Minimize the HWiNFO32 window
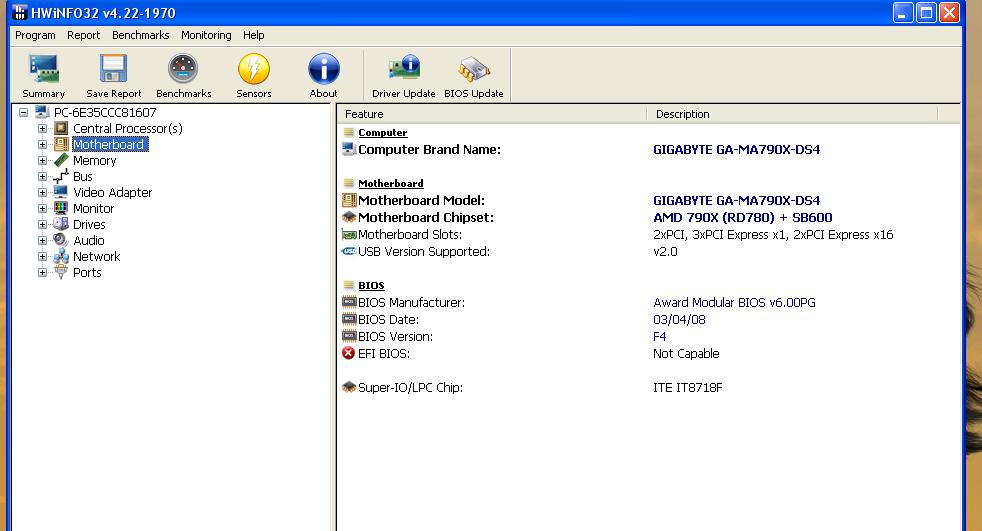Screen dimensions: 982x531 click(902, 13)
